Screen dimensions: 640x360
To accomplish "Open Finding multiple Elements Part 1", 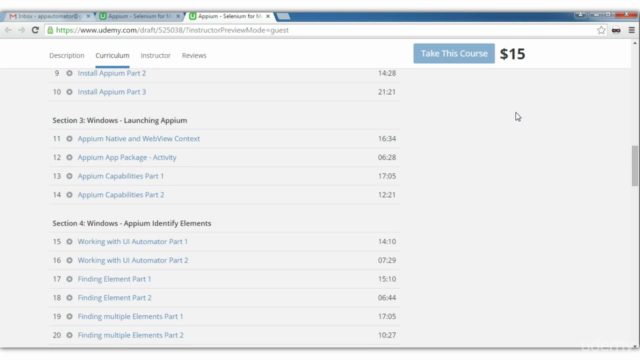I will pyautogui.click(x=131, y=317).
